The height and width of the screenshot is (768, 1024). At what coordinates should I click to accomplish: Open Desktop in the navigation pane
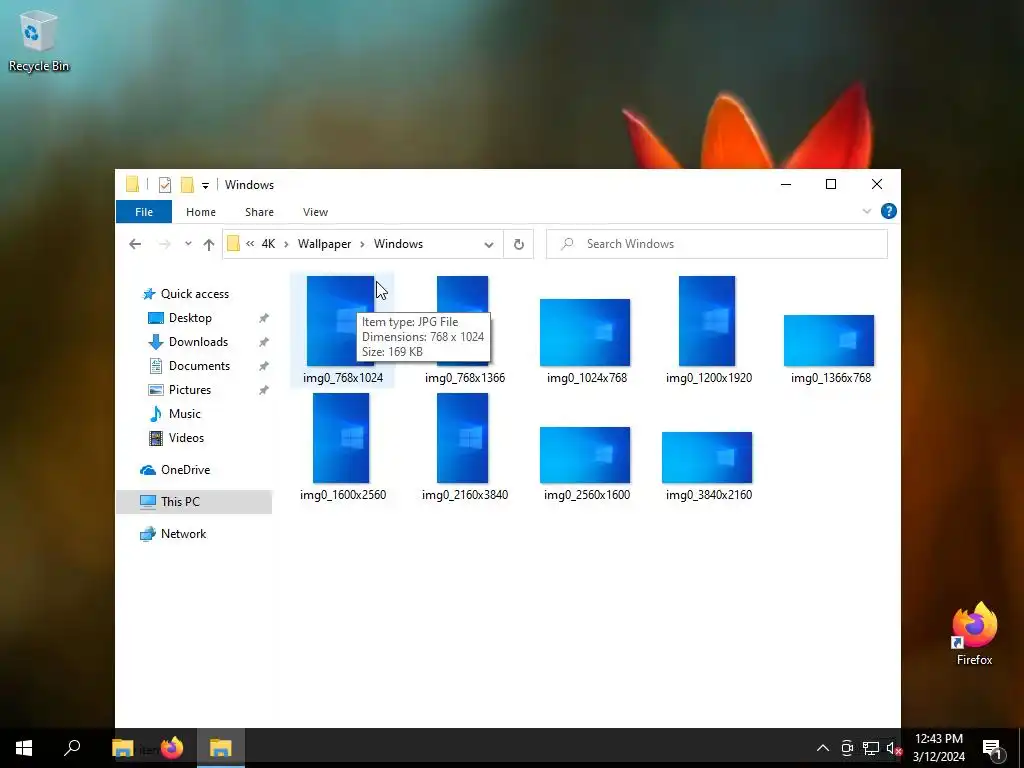(x=190, y=318)
